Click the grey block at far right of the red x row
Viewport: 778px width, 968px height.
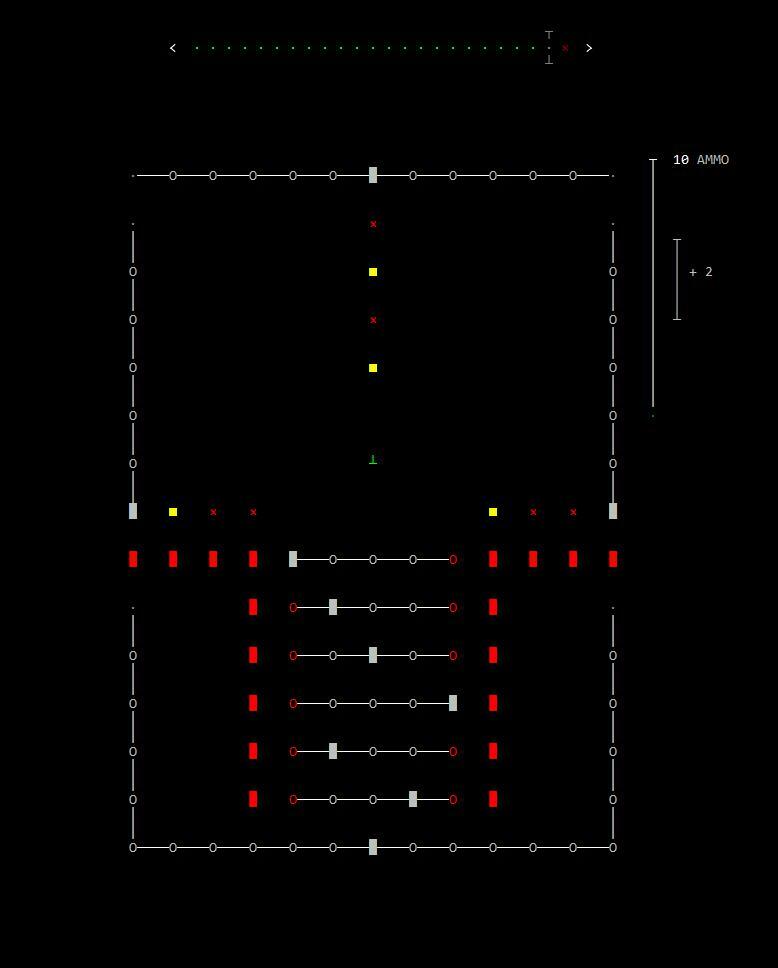click(613, 511)
